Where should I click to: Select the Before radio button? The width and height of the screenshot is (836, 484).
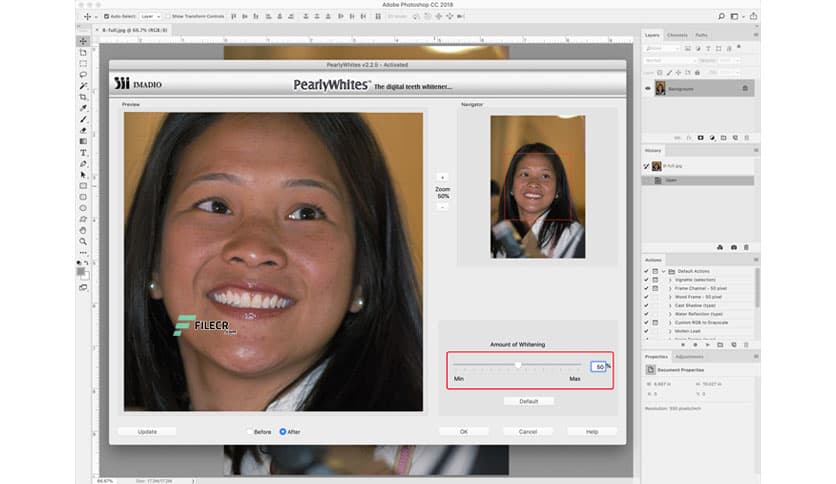tap(250, 432)
